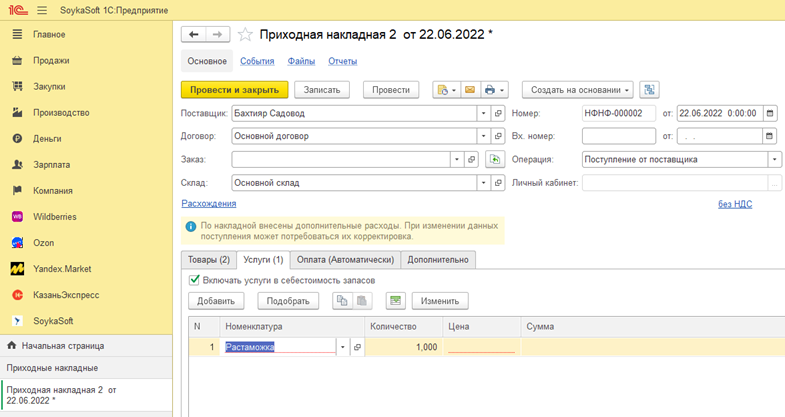This screenshot has height=417, width=785.
Task: Expand the Операция dropdown
Action: pos(774,159)
